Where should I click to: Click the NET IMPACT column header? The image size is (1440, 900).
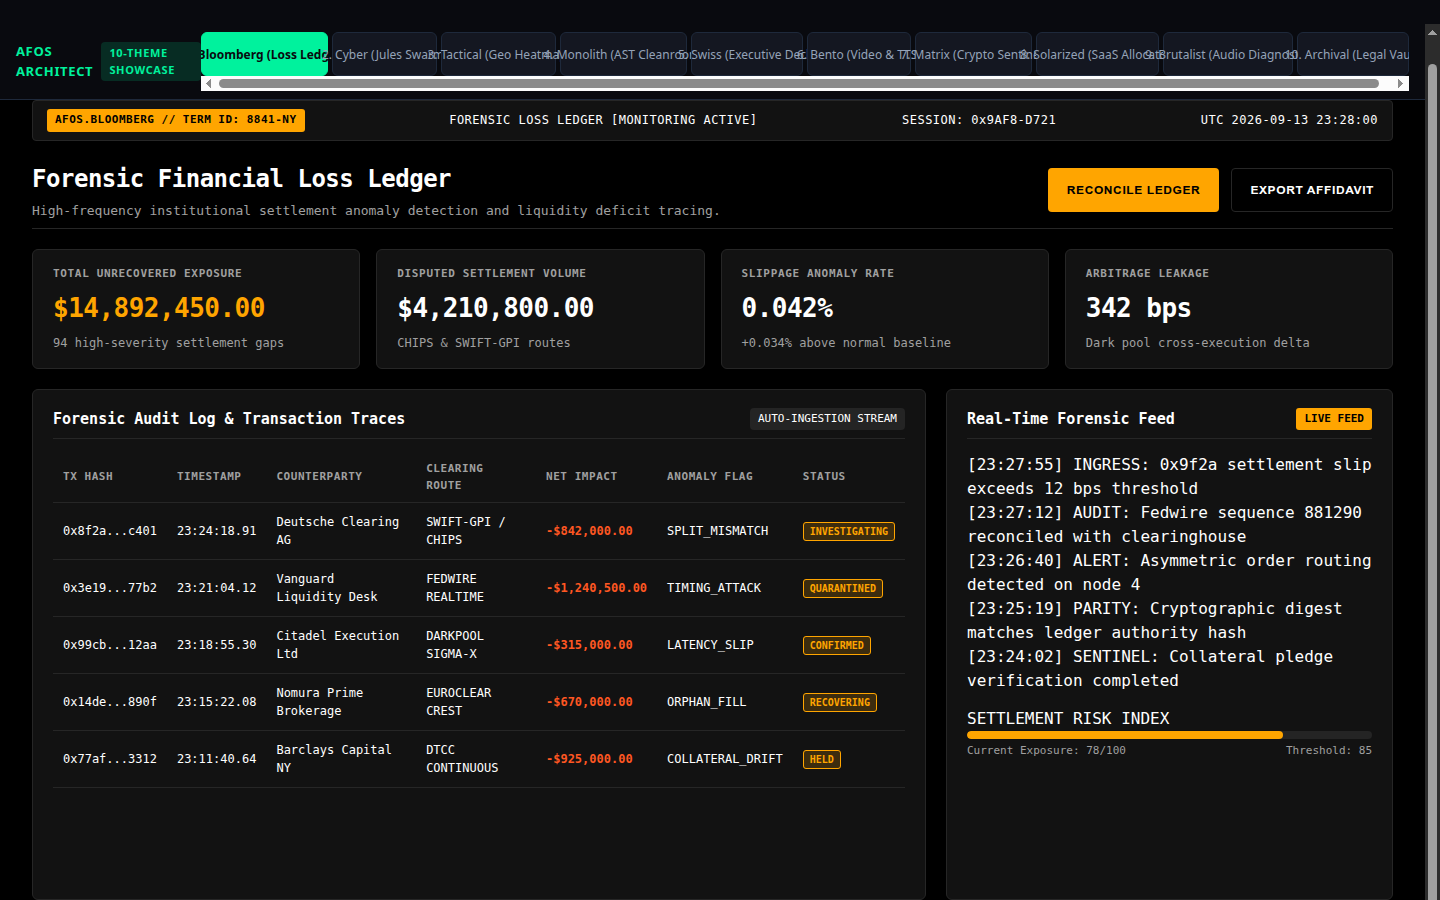tap(581, 477)
